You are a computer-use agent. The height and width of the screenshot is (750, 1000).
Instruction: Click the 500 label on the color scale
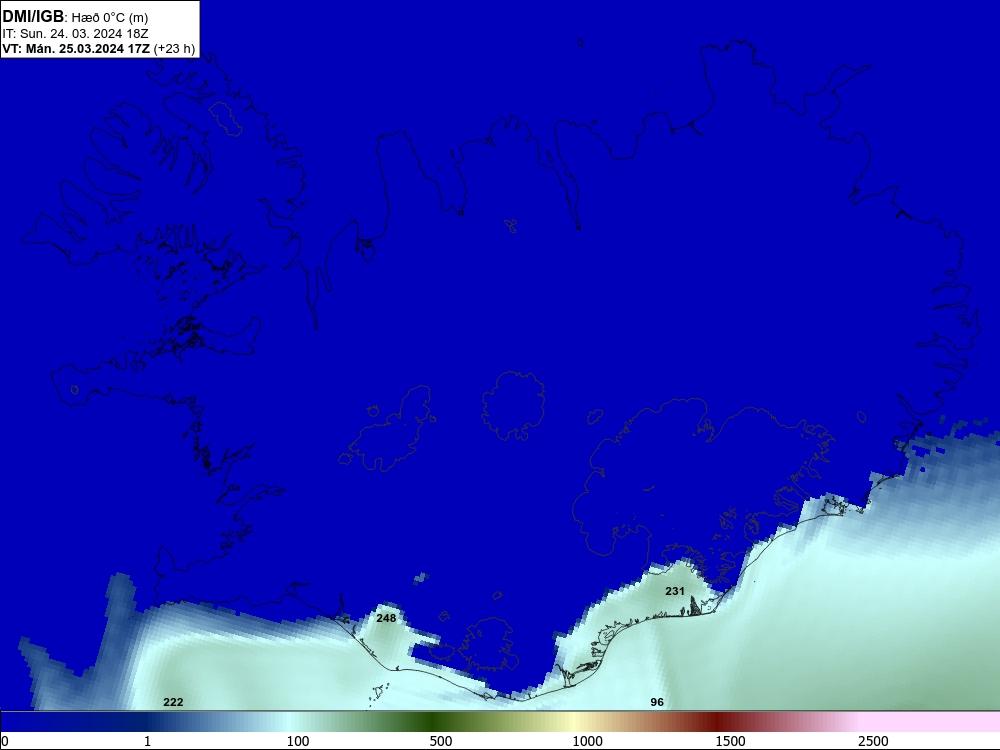[441, 741]
